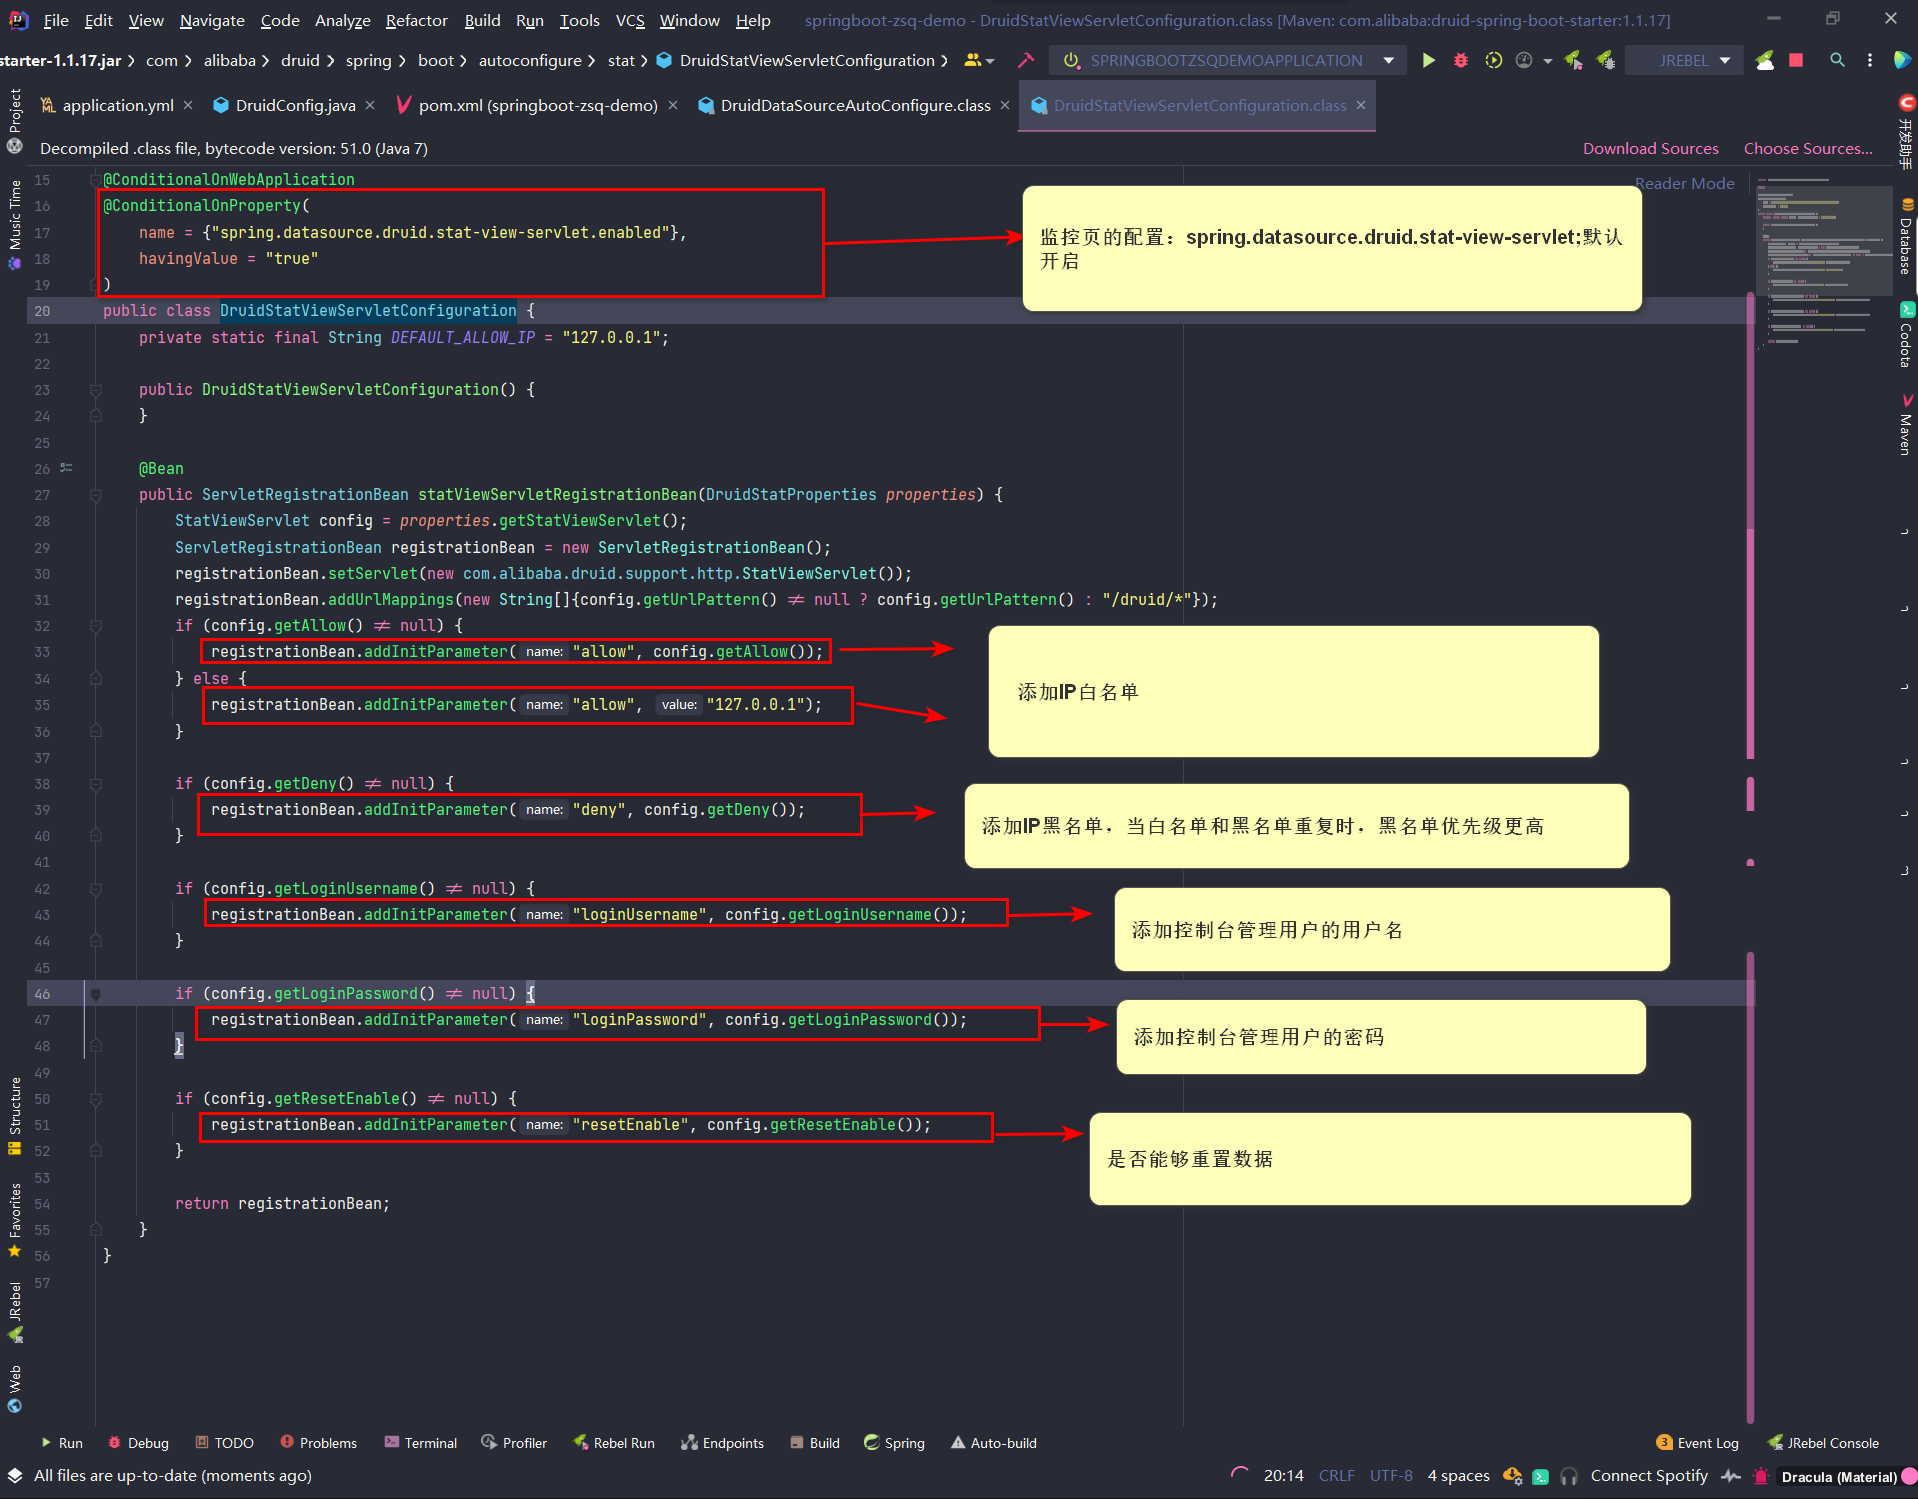Screen dimensions: 1918x1499
Task: Switch to the DruidConfig.java tab
Action: pos(295,105)
